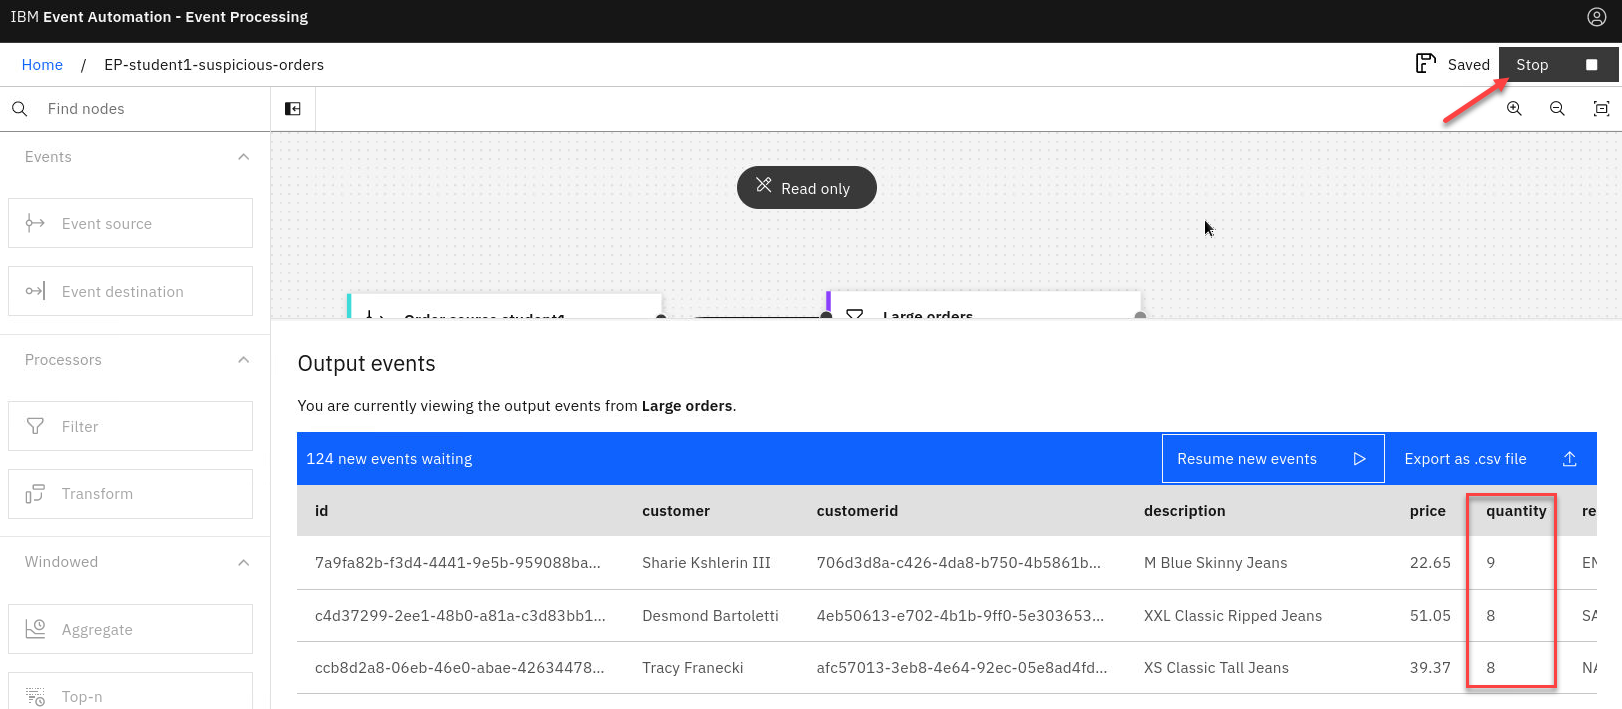Screen dimensions: 1622x709
Task: Select the Event destination node
Action: pyautogui.click(x=130, y=291)
